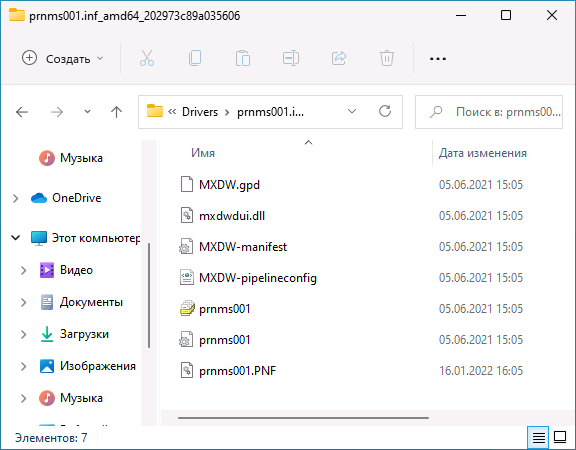Viewport: 576px width, 450px height.
Task: Expand the Изображения folder node
Action: pyautogui.click(x=24, y=366)
